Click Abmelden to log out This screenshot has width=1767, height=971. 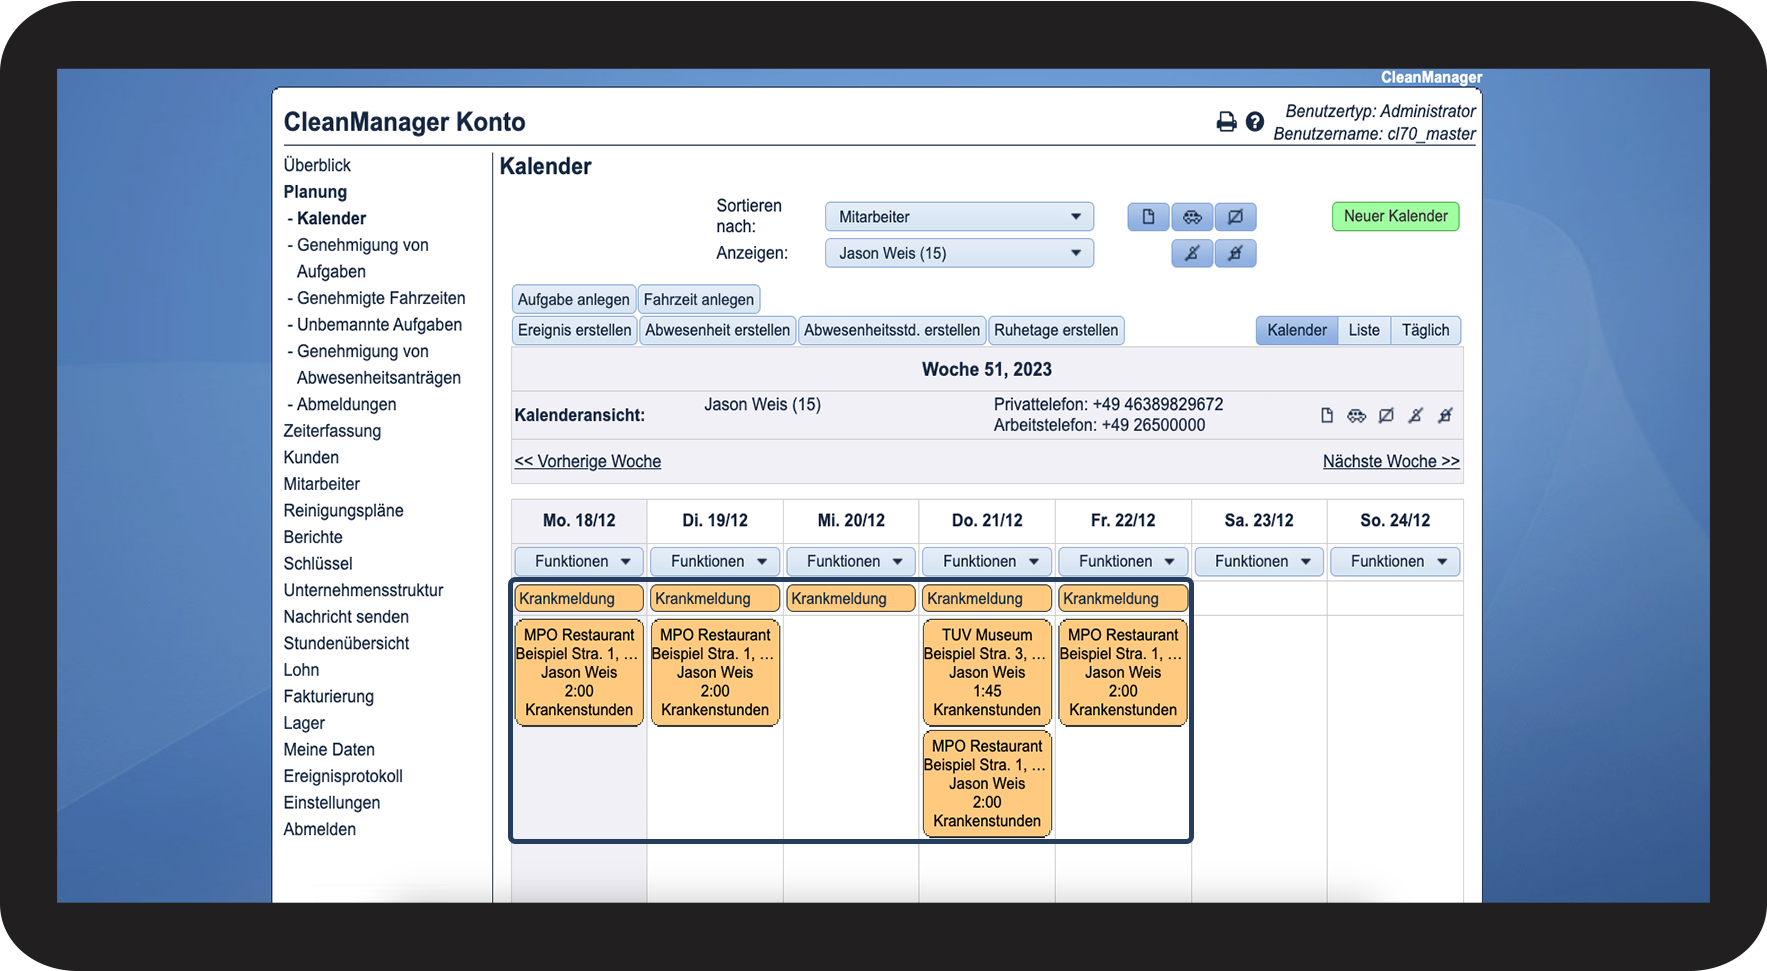pos(319,829)
